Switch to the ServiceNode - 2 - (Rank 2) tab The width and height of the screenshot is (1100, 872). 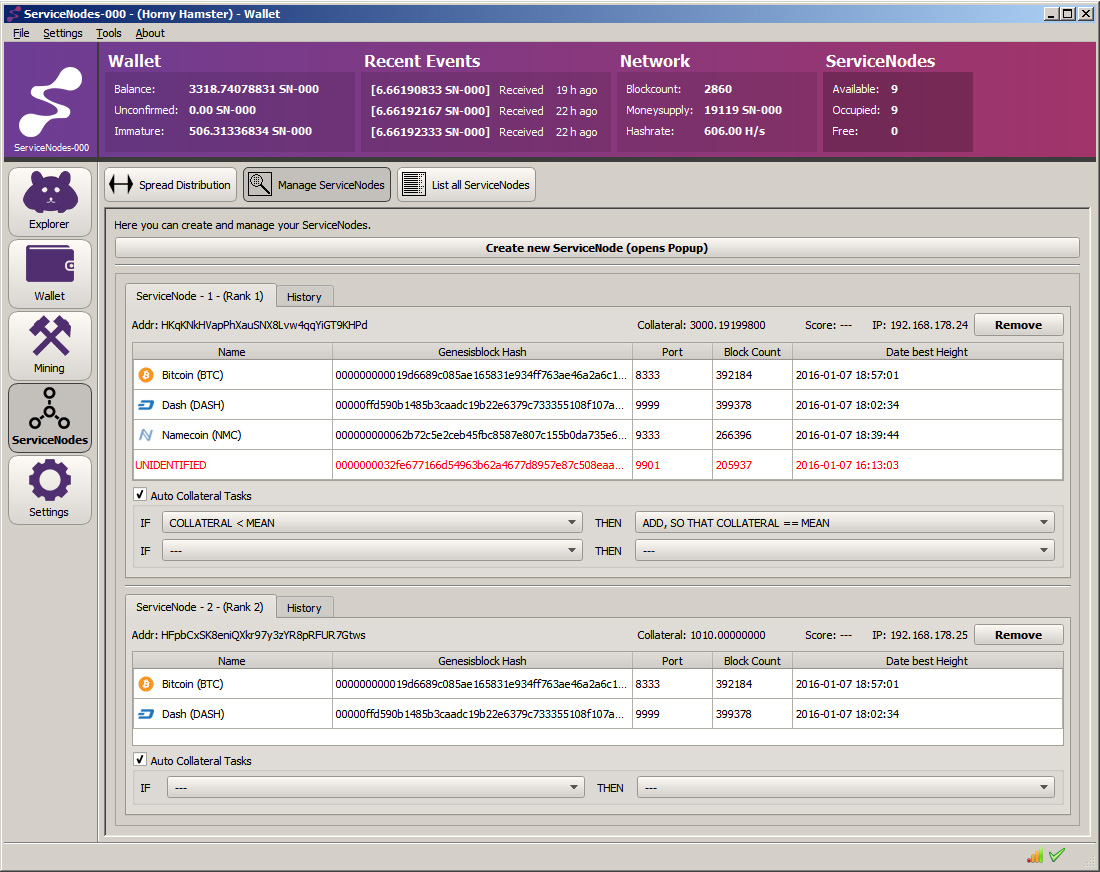(200, 607)
